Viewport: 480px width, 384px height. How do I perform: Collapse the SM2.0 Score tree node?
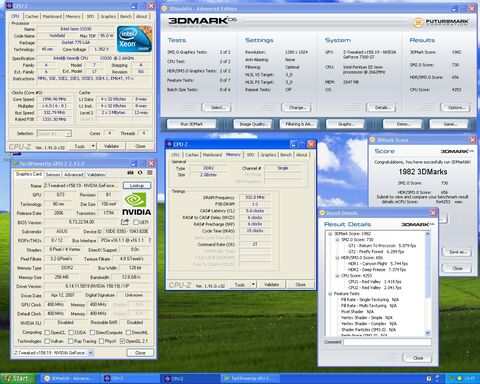pos(337,240)
